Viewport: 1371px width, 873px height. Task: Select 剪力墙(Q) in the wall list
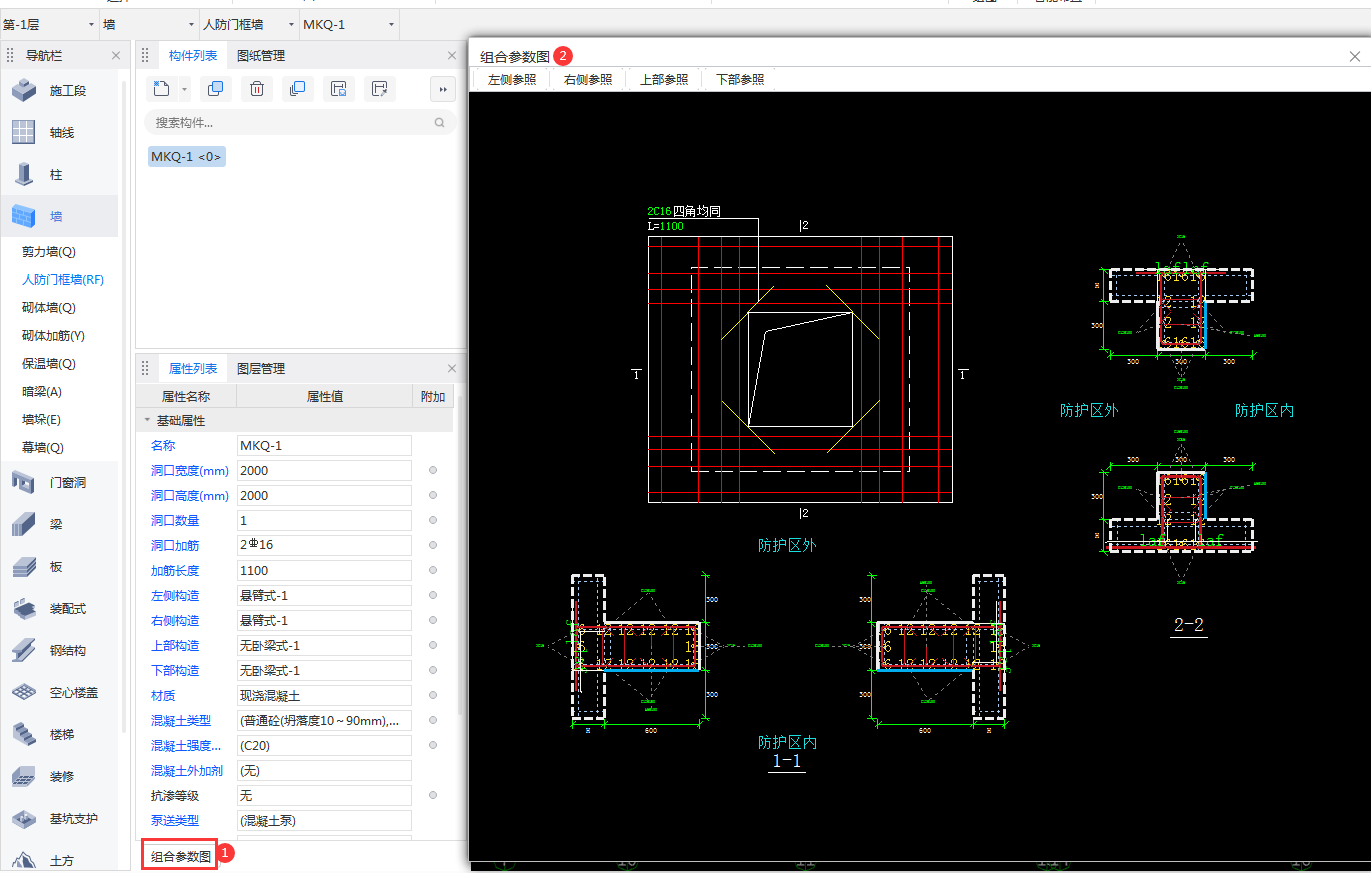click(x=49, y=252)
